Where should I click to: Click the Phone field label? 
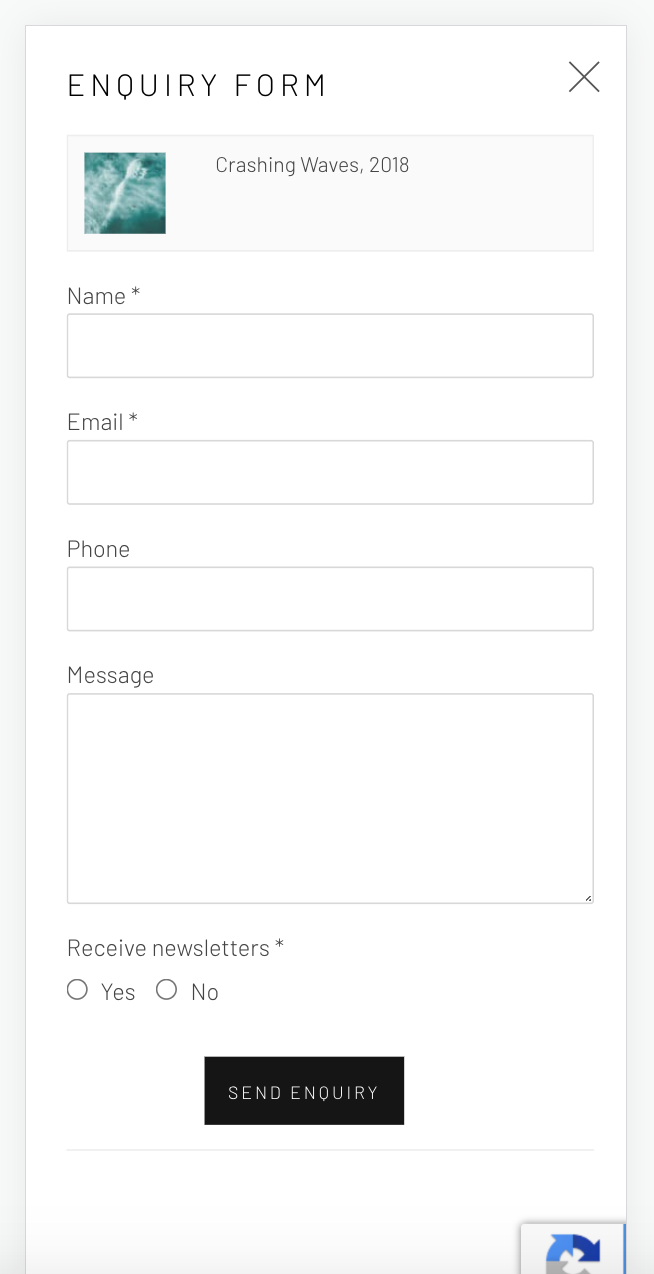click(x=98, y=549)
